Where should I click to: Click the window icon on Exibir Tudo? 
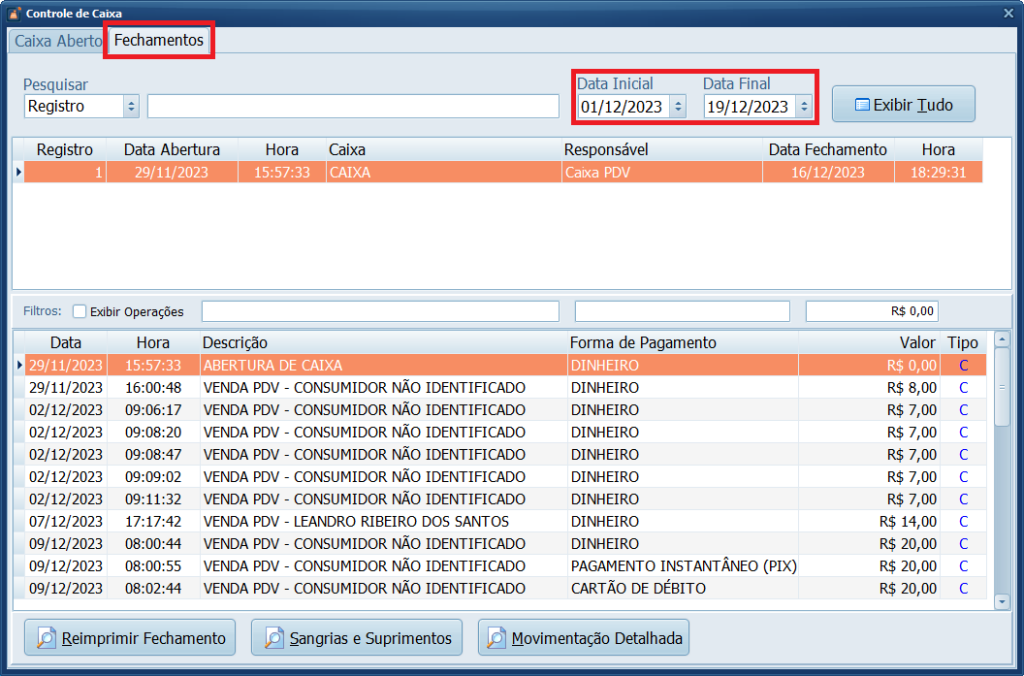pyautogui.click(x=861, y=104)
